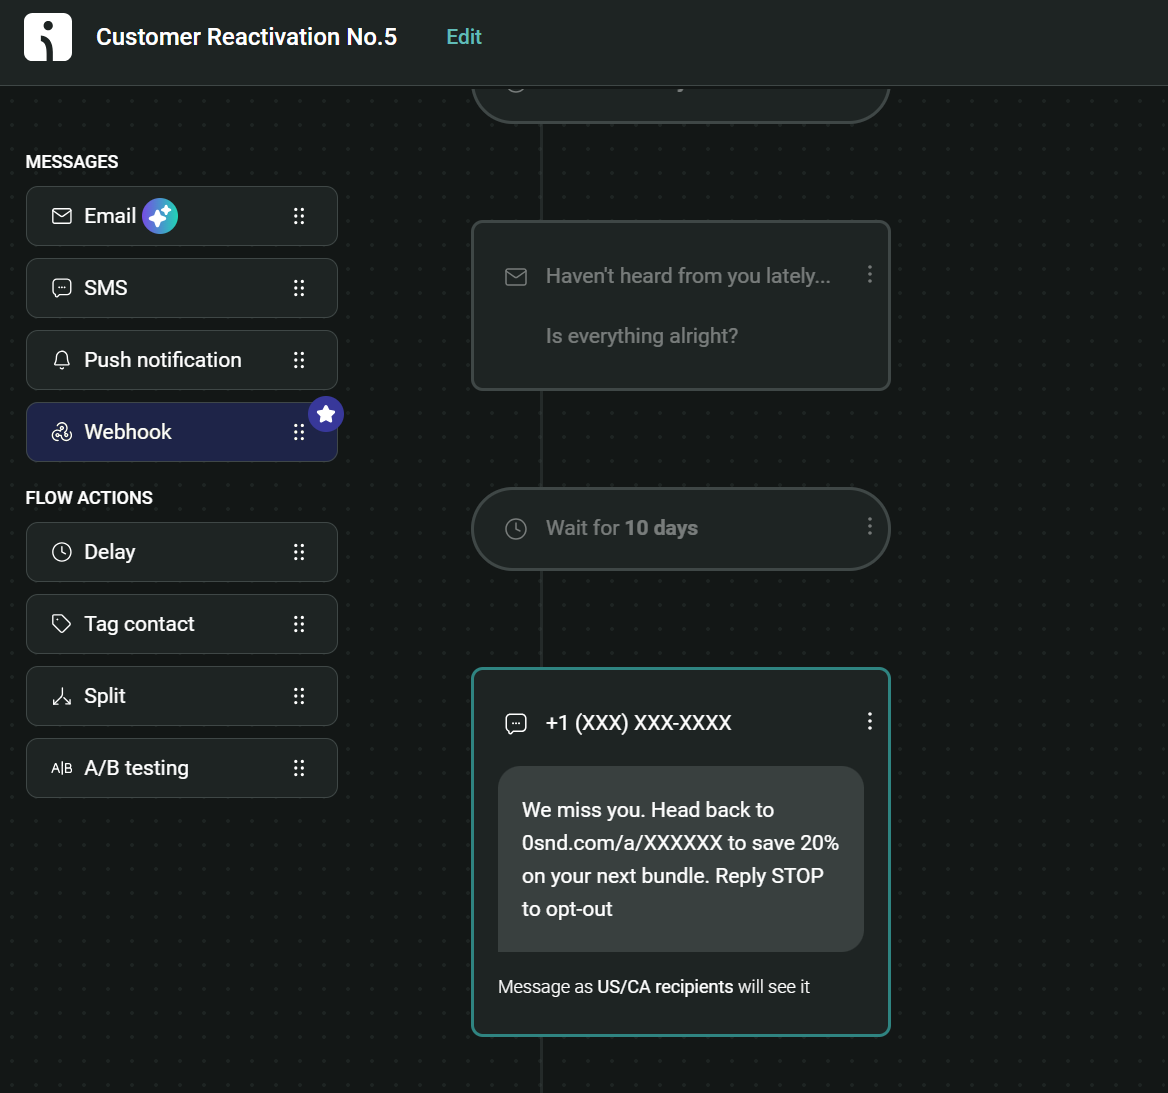Click the envelope icon on Email block

[x=62, y=216]
